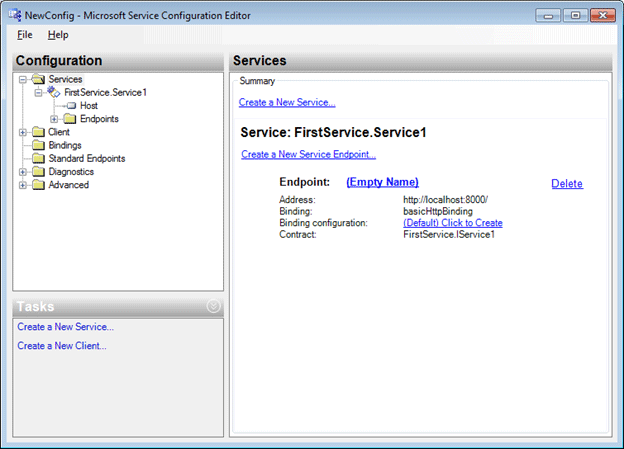This screenshot has width=624, height=449.
Task: Expand the Endpoints tree node
Action: point(54,119)
